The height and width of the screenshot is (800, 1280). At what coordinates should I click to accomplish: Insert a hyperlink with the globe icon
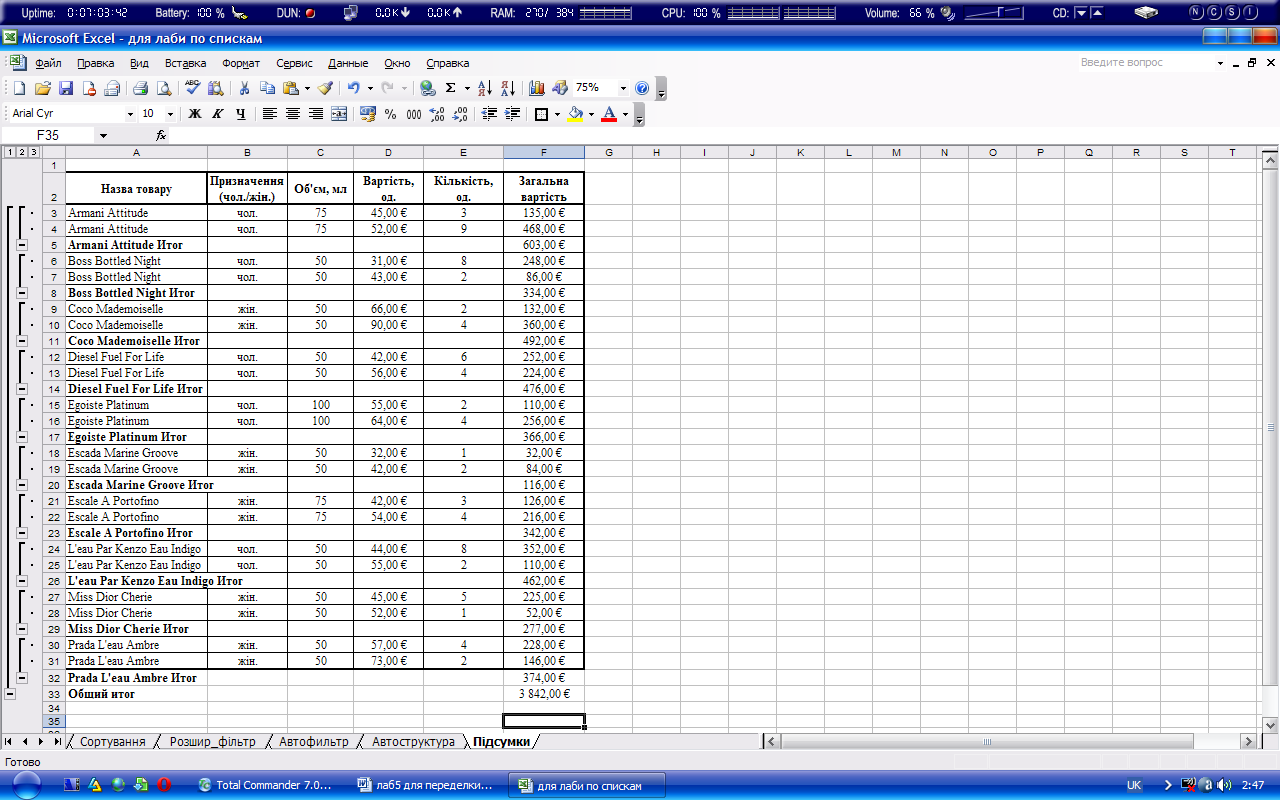click(x=428, y=88)
